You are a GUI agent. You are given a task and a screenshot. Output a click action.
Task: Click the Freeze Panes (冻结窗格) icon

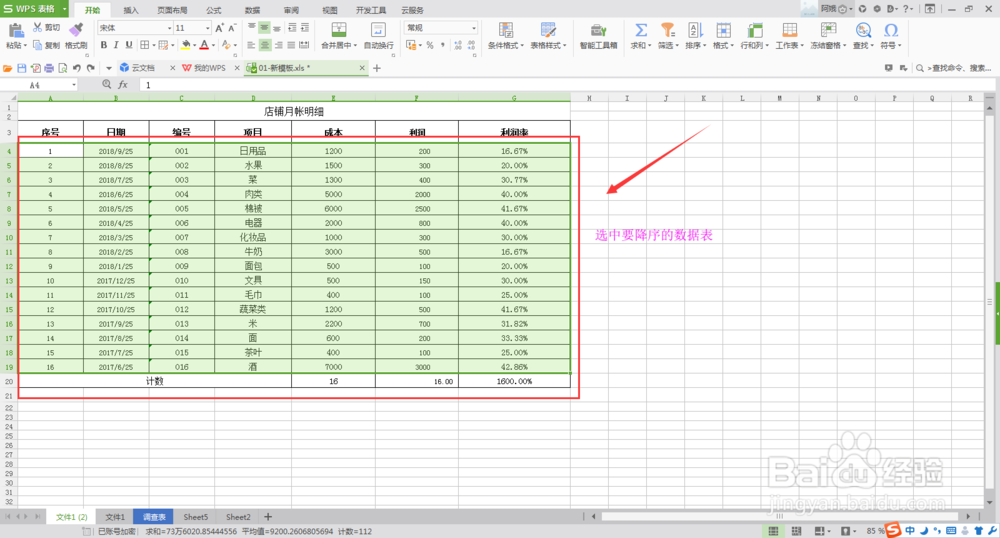click(x=828, y=30)
